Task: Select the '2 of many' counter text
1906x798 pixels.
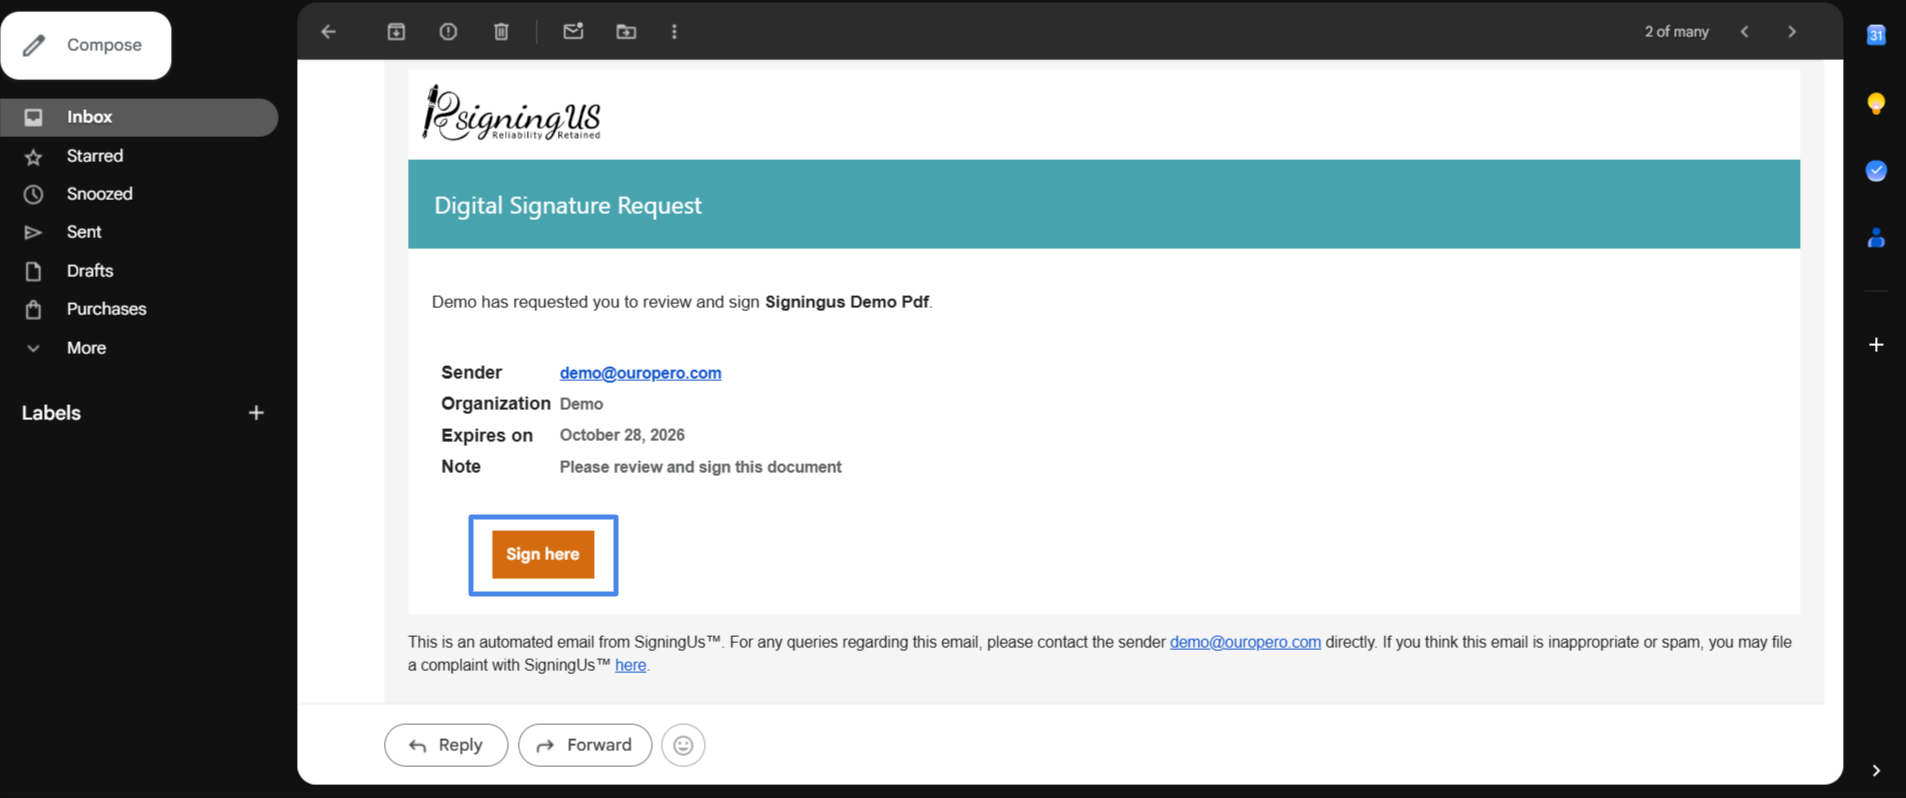Action: [x=1677, y=32]
